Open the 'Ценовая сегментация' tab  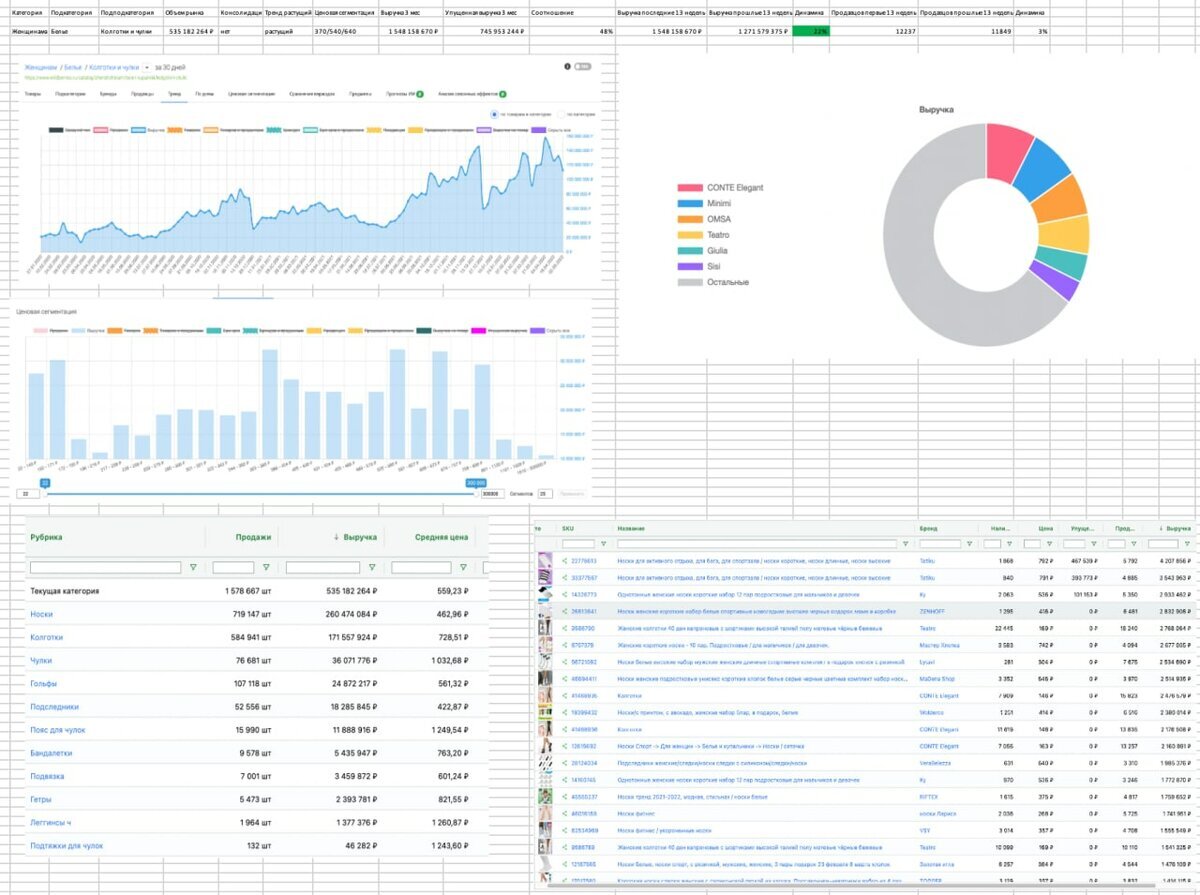[x=251, y=94]
